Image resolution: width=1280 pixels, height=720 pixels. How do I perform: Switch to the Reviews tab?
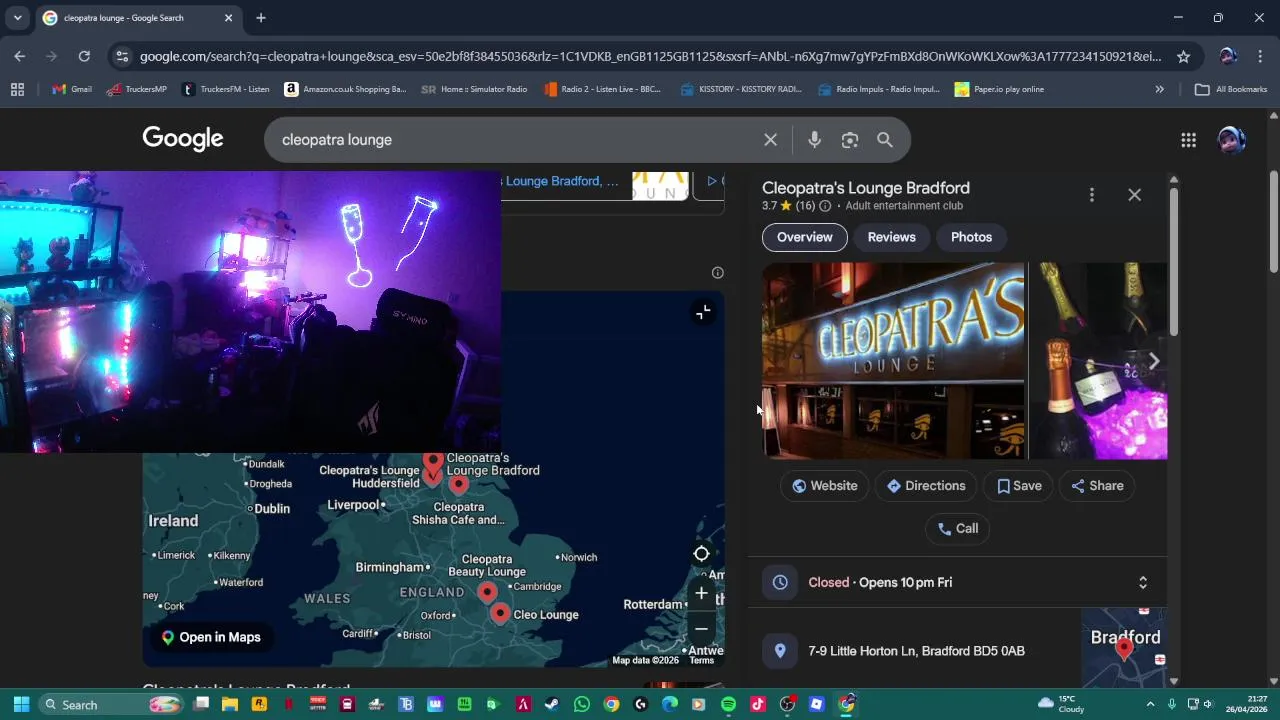click(891, 237)
